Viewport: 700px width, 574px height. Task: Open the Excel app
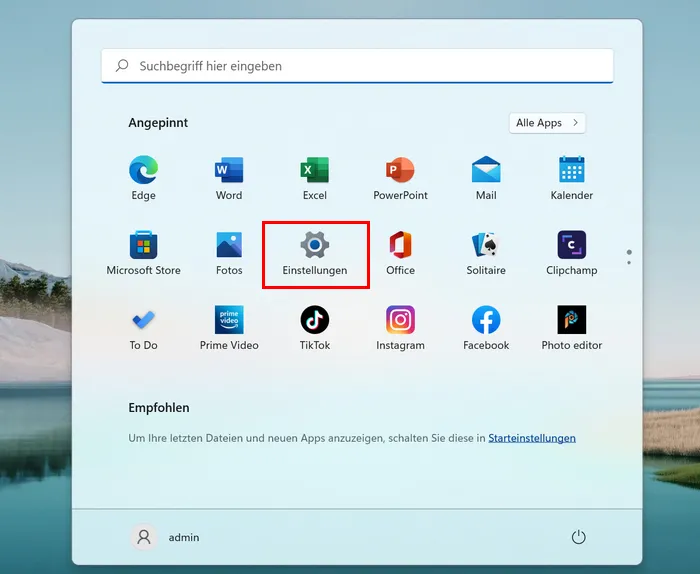315,178
